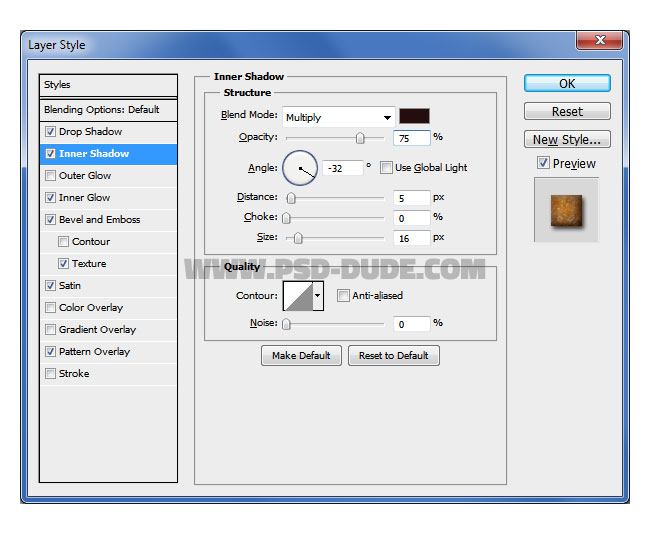This screenshot has width=650, height=534.
Task: Click the rusty style preview thumbnail
Action: tap(566, 209)
